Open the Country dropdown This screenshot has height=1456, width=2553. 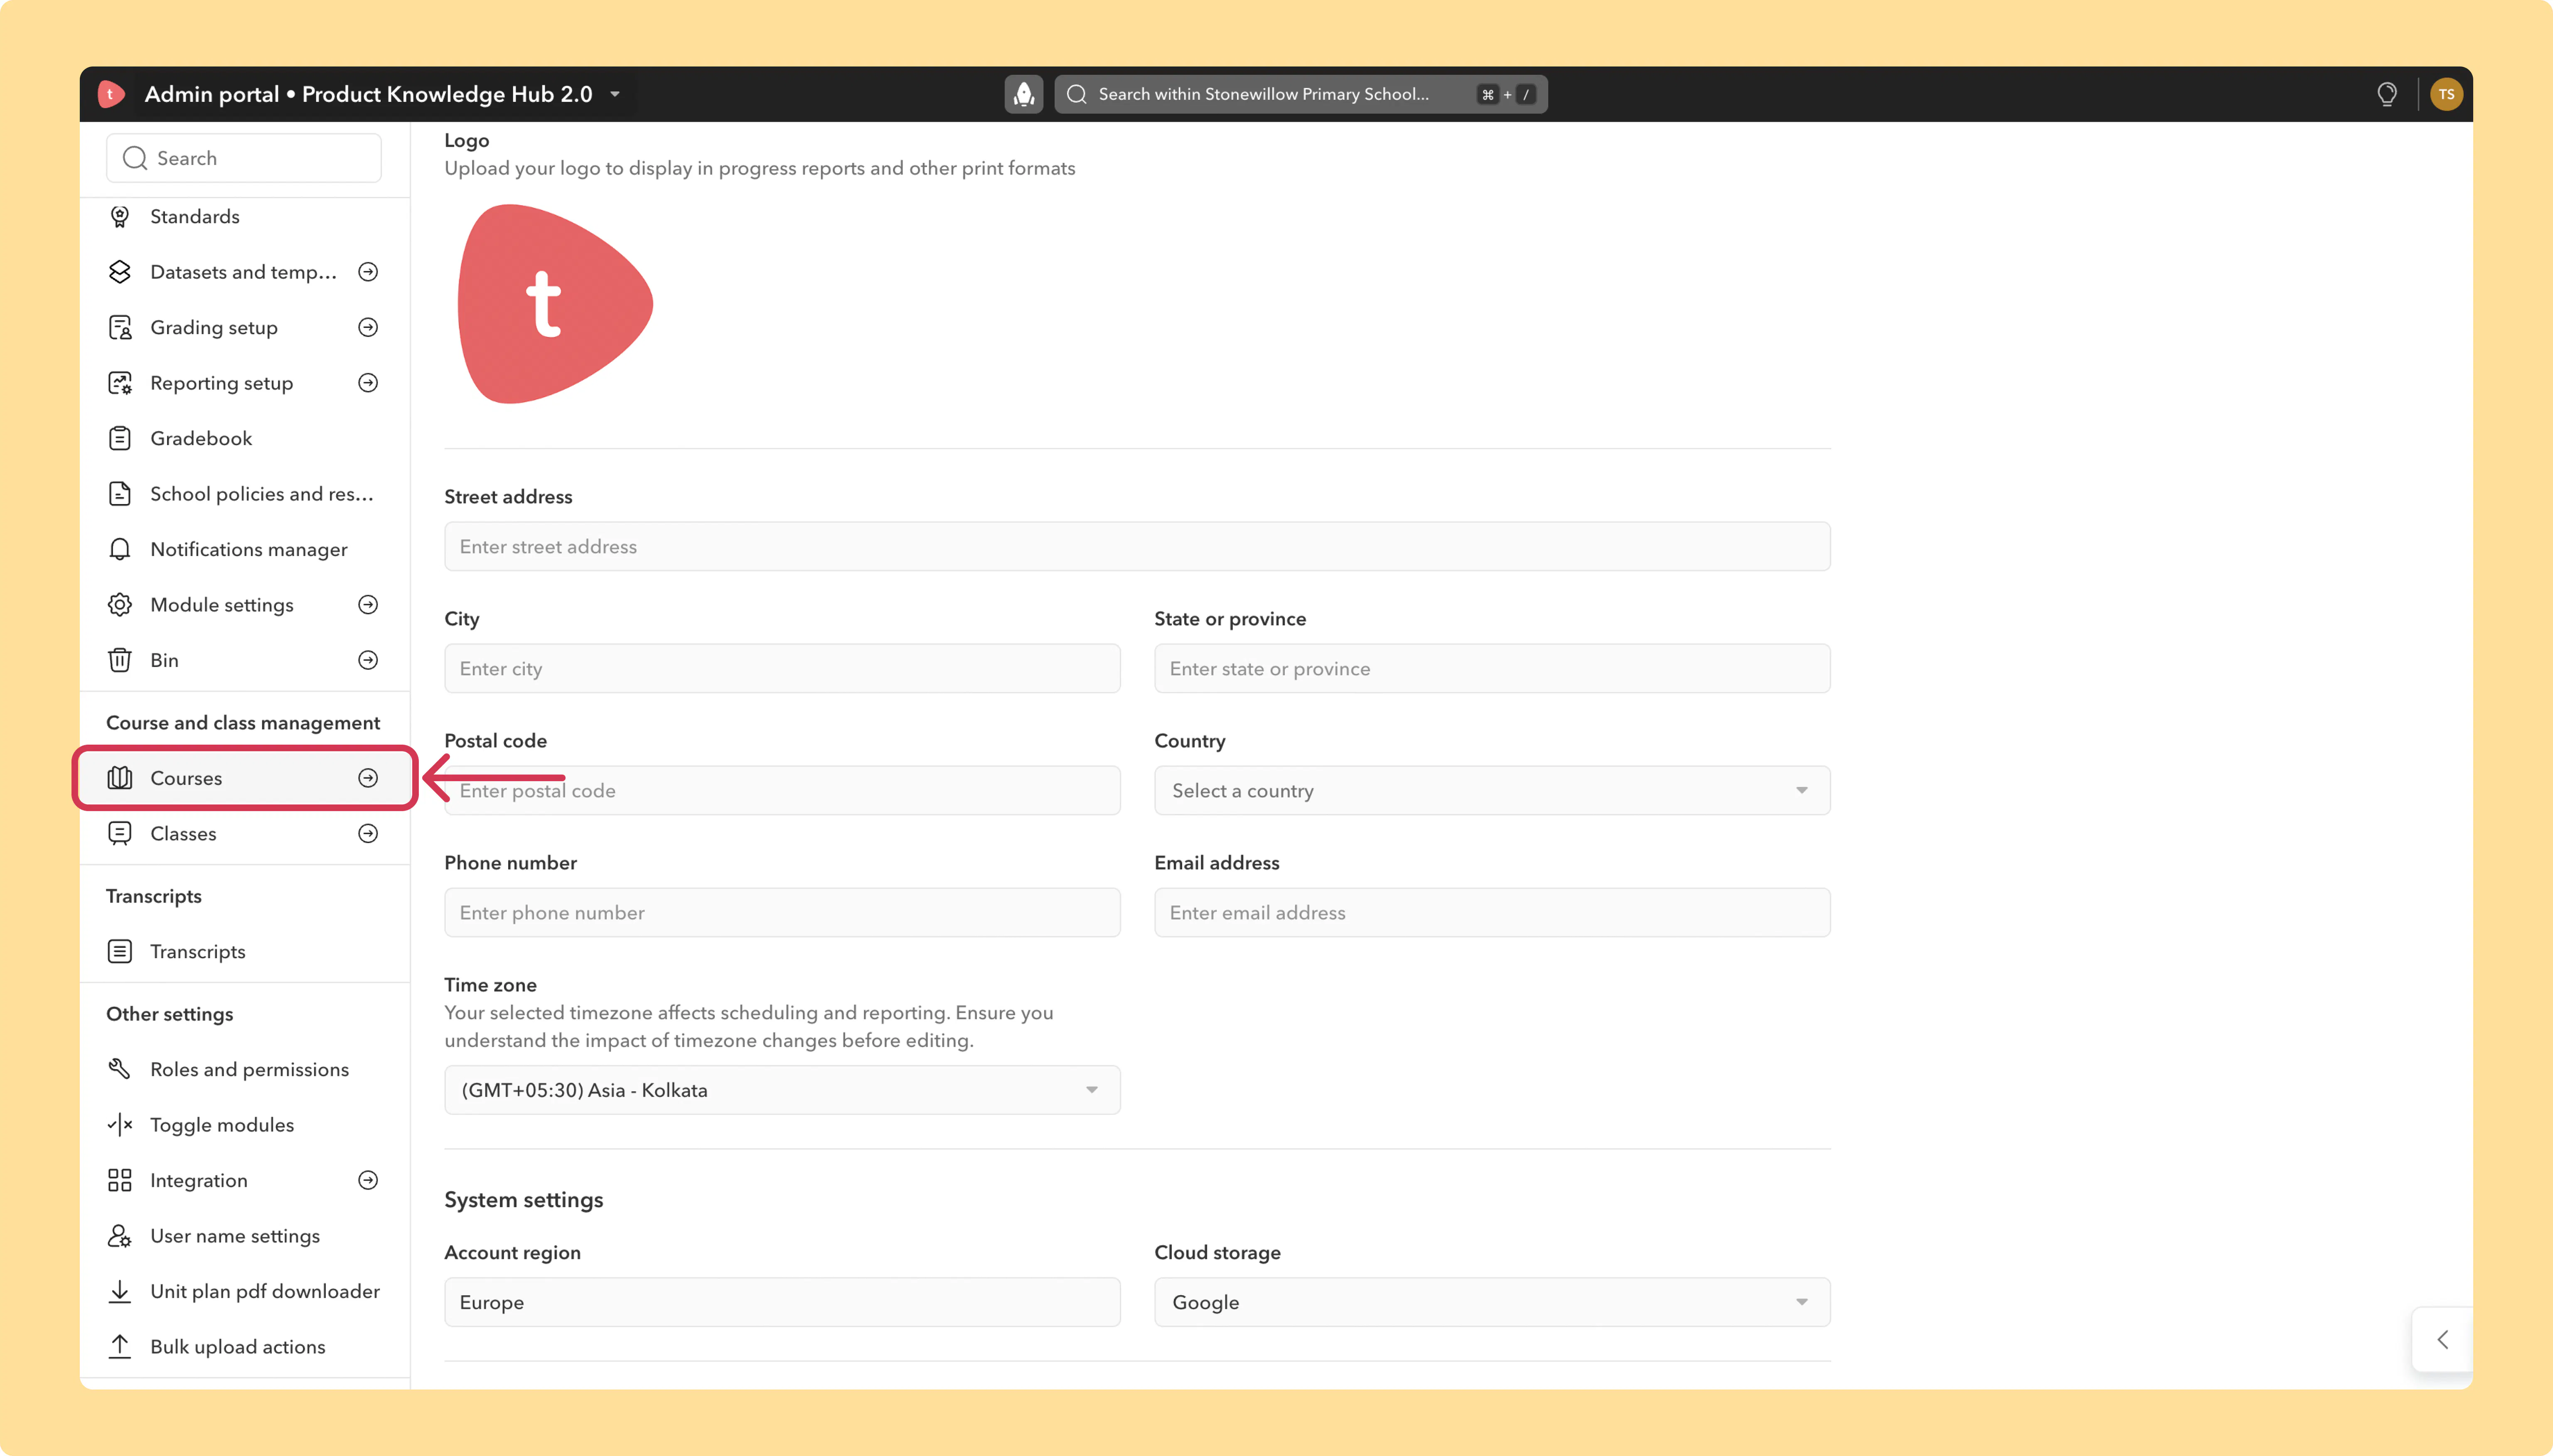1492,790
